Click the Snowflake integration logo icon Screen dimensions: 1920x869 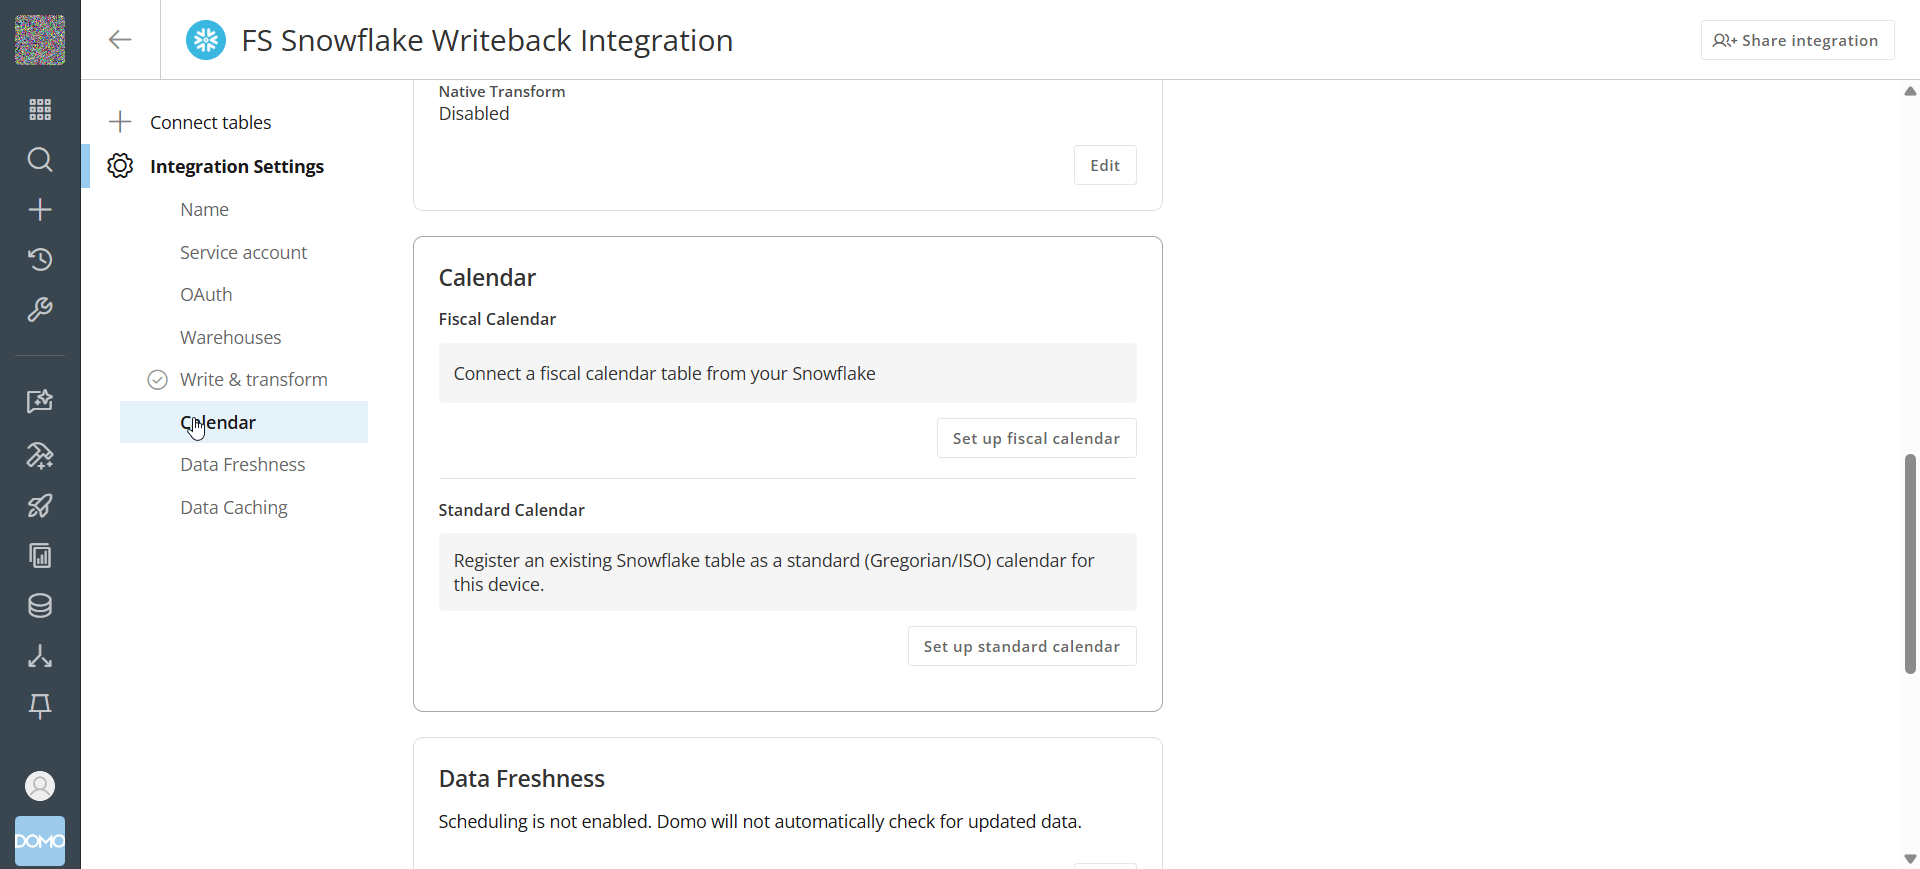[206, 40]
